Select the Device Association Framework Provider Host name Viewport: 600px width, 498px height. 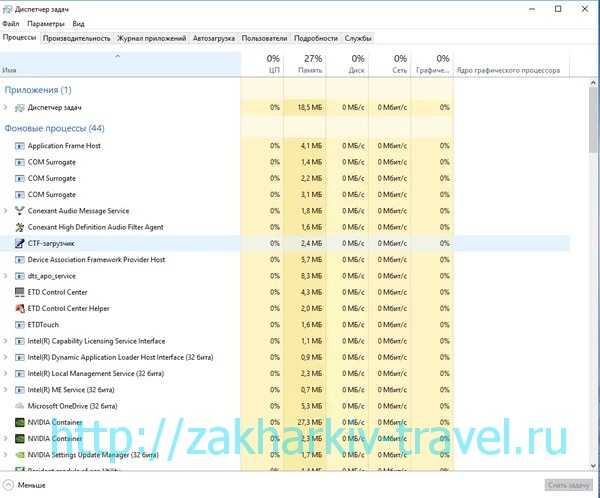coord(96,260)
